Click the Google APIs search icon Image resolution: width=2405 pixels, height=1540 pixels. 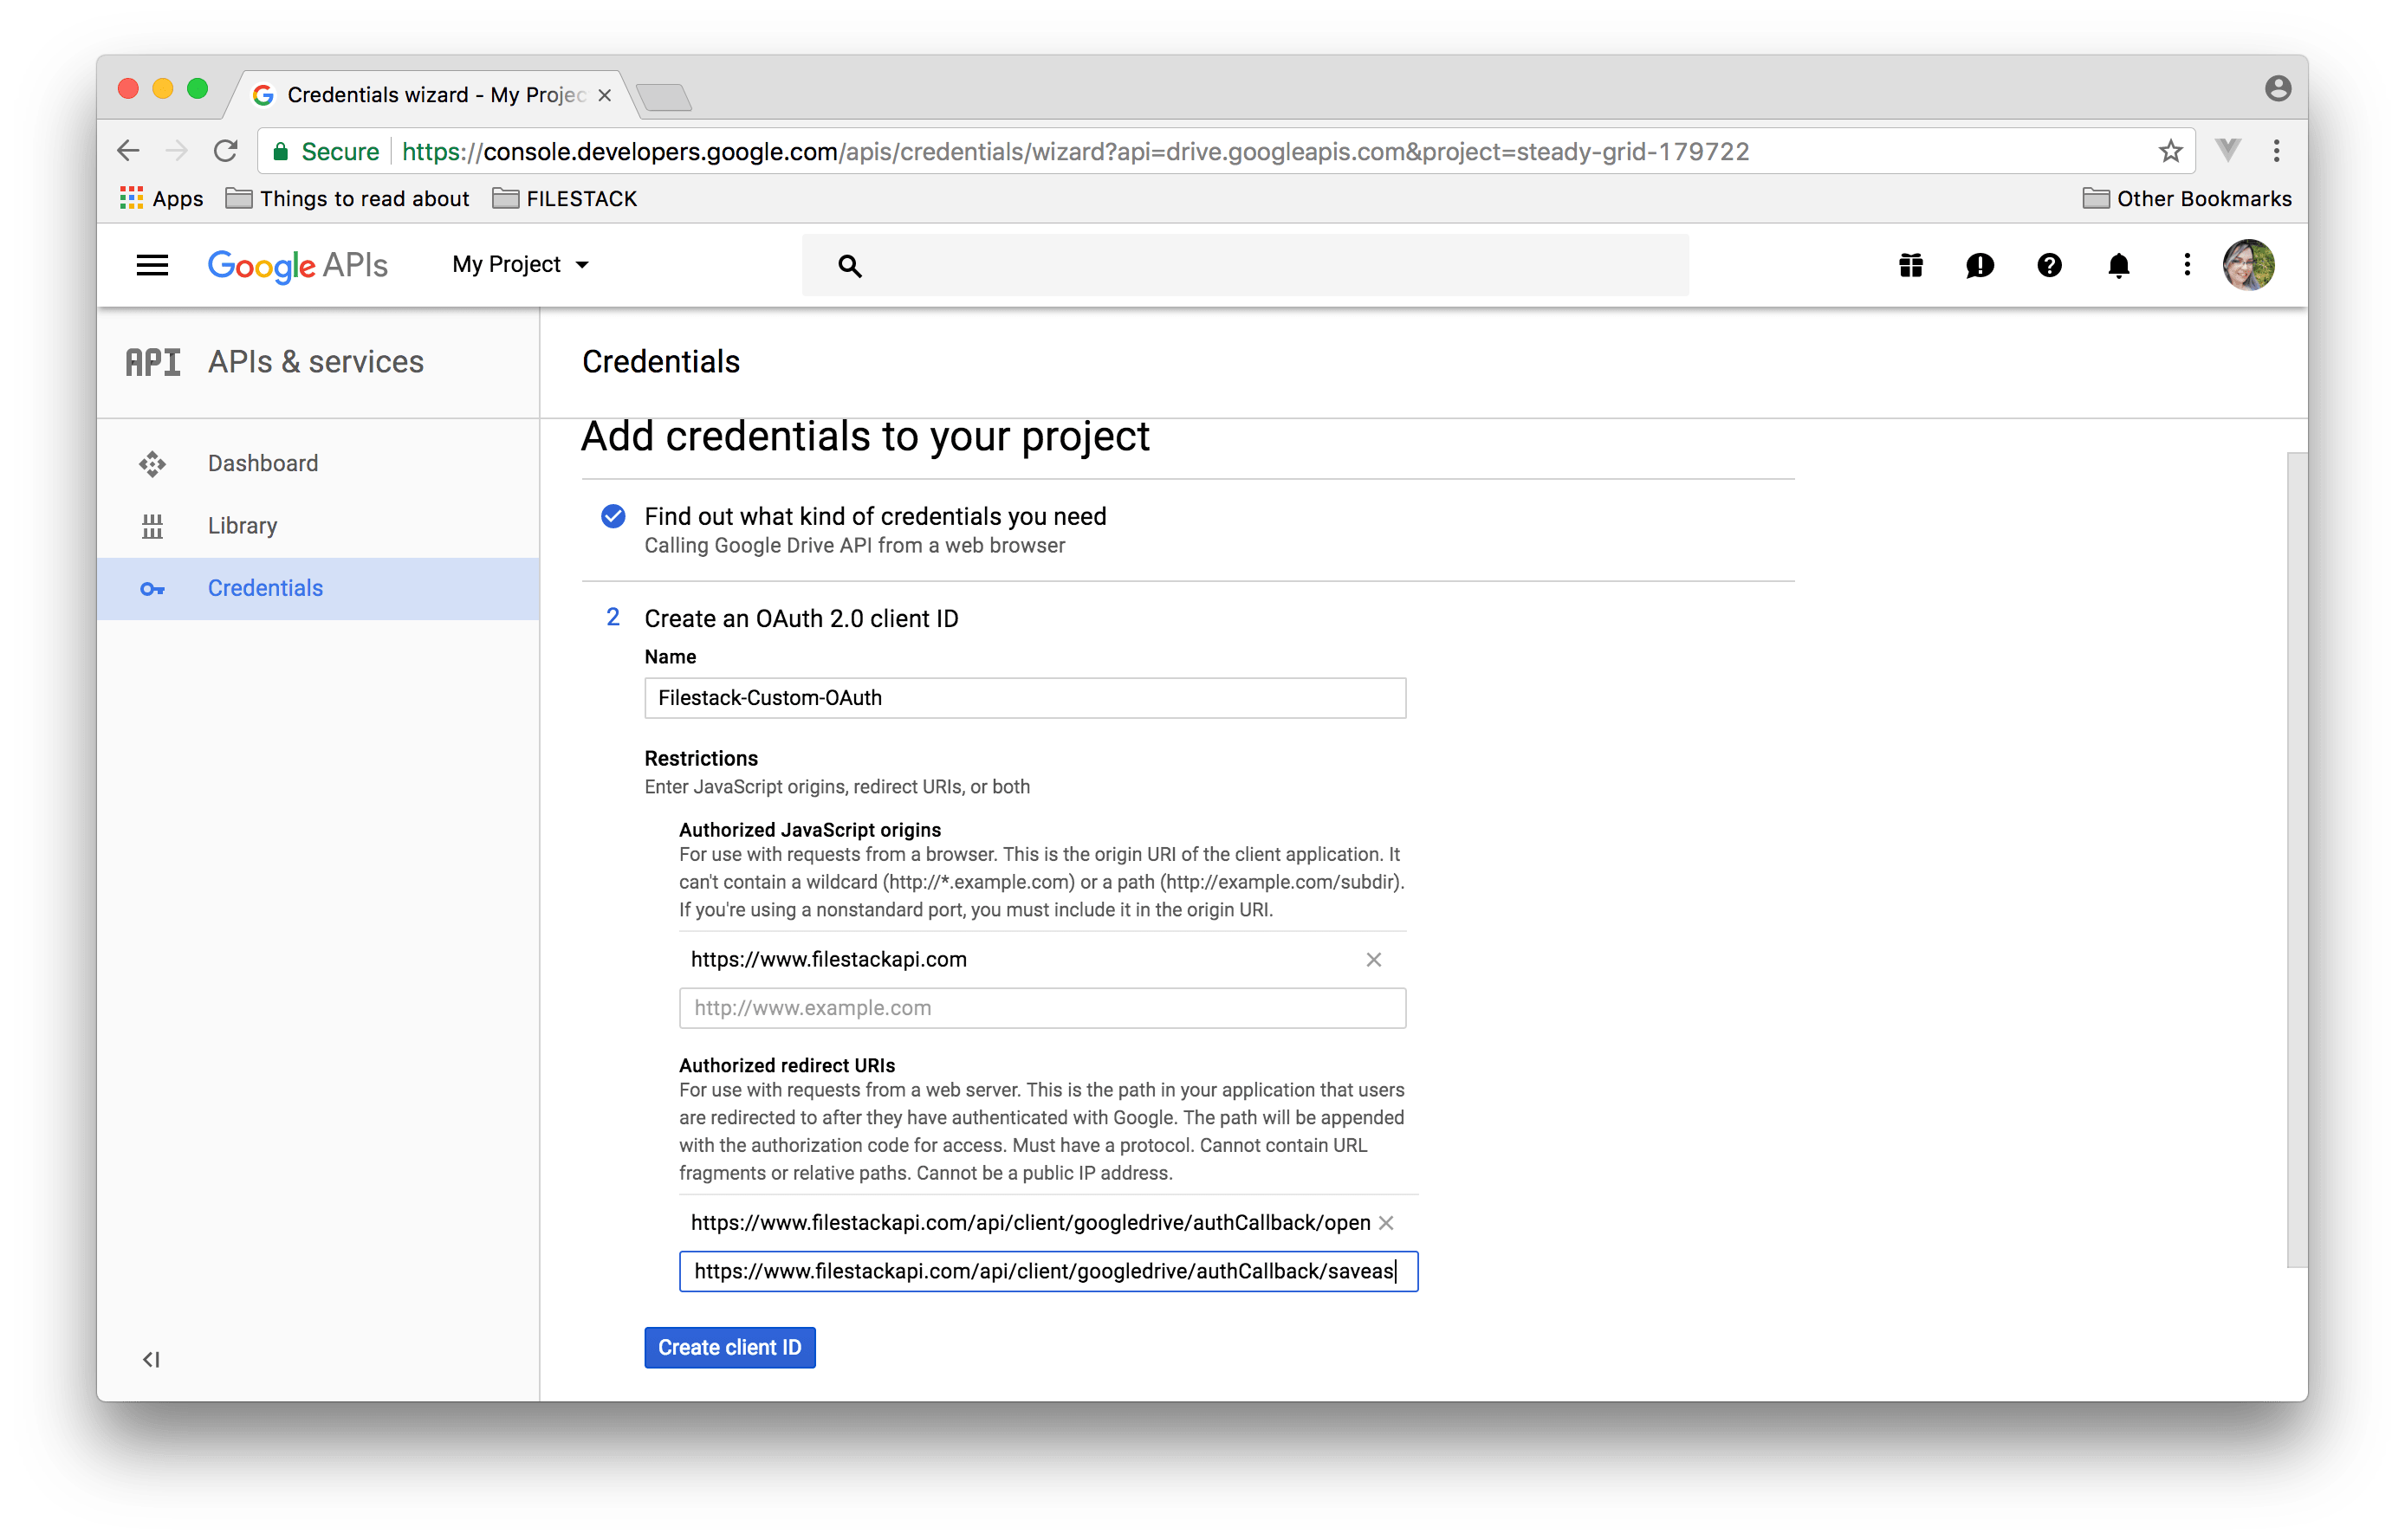[x=850, y=264]
